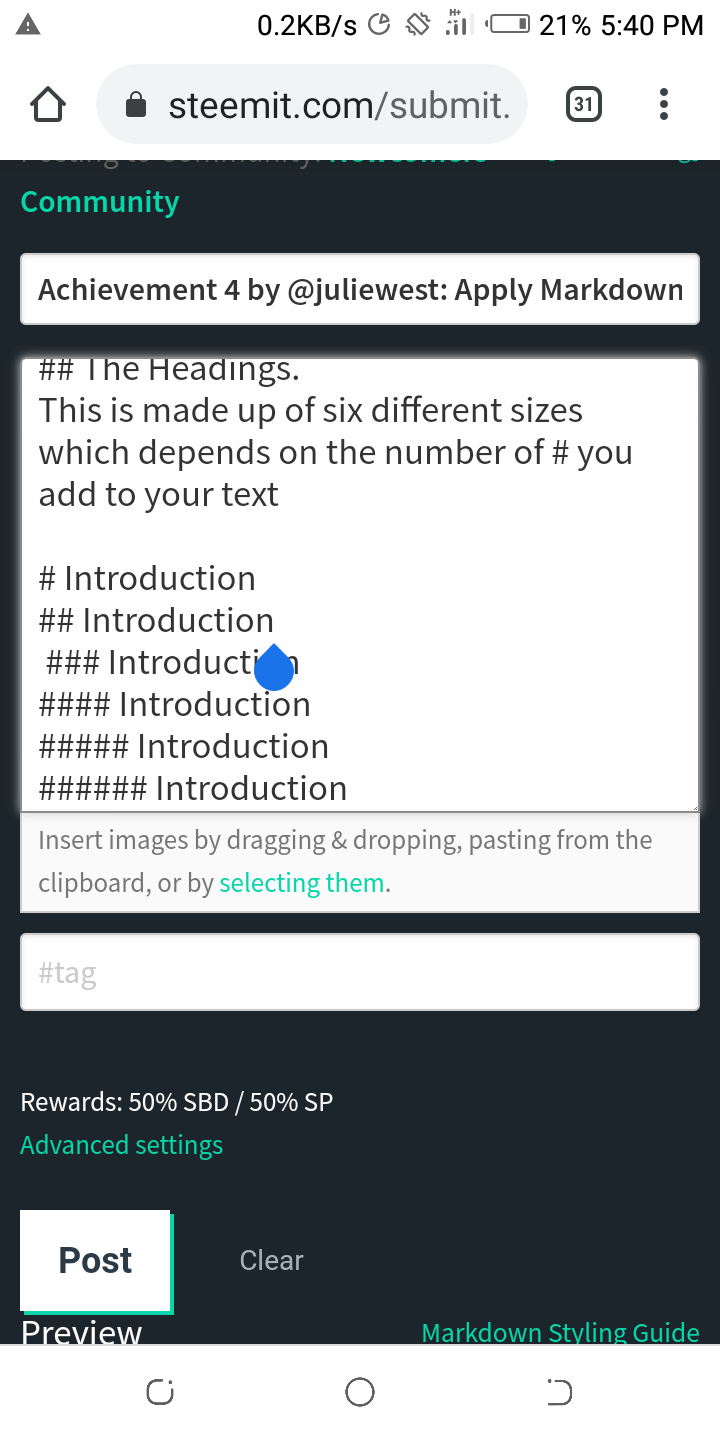Click the 'selecting them' image upload link
Screen dimensions: 720x1440
(302, 883)
